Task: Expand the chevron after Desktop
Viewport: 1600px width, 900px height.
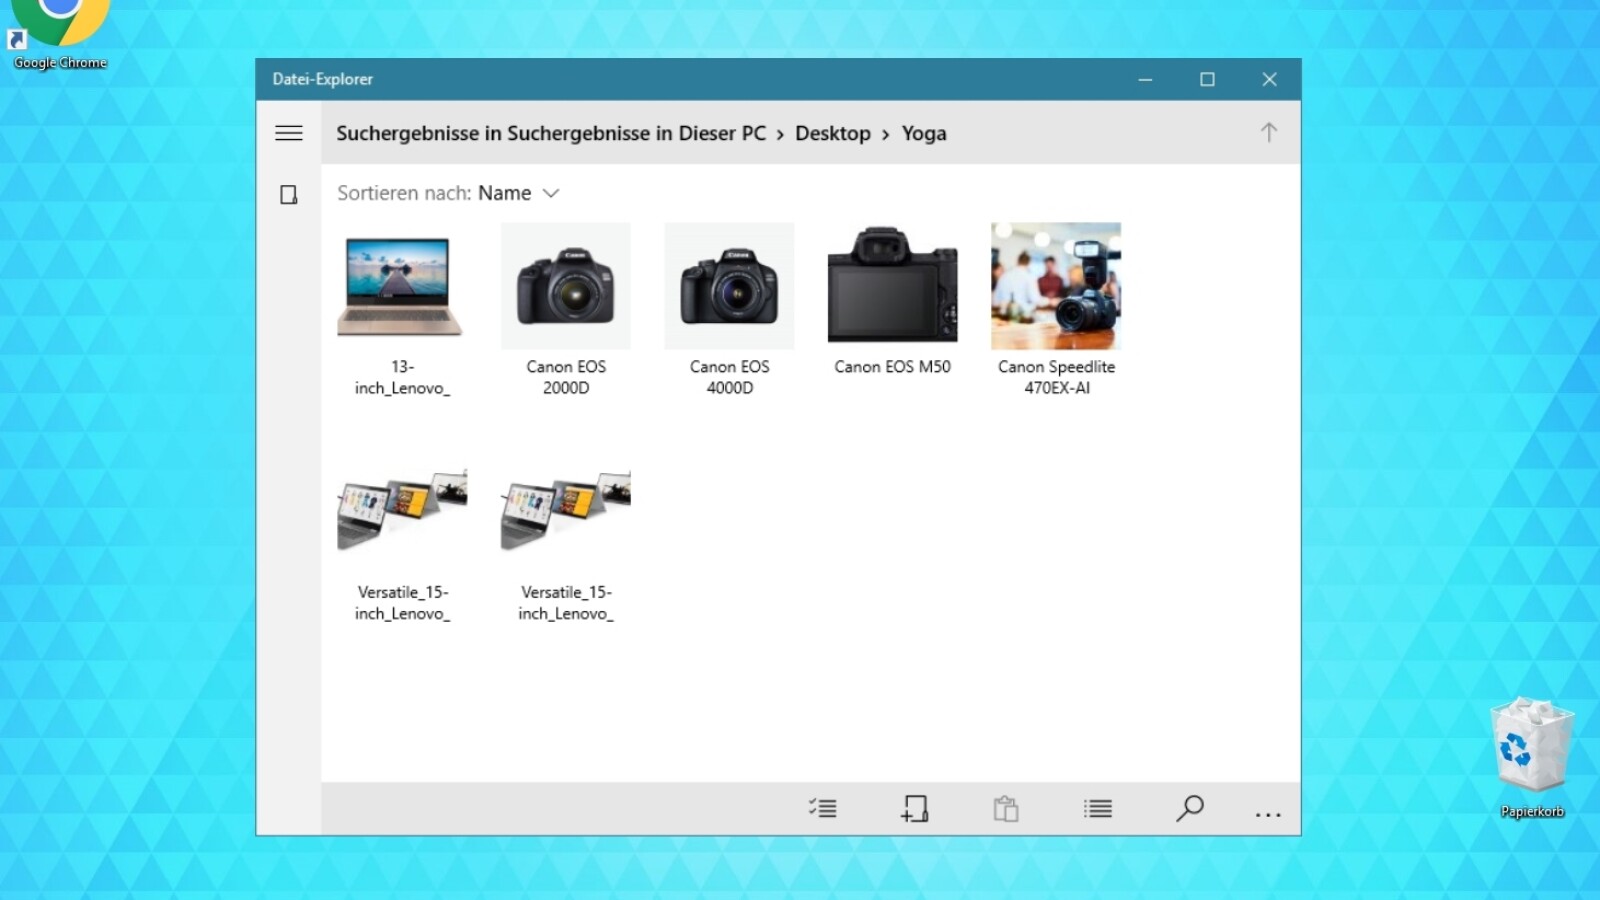Action: [x=886, y=133]
